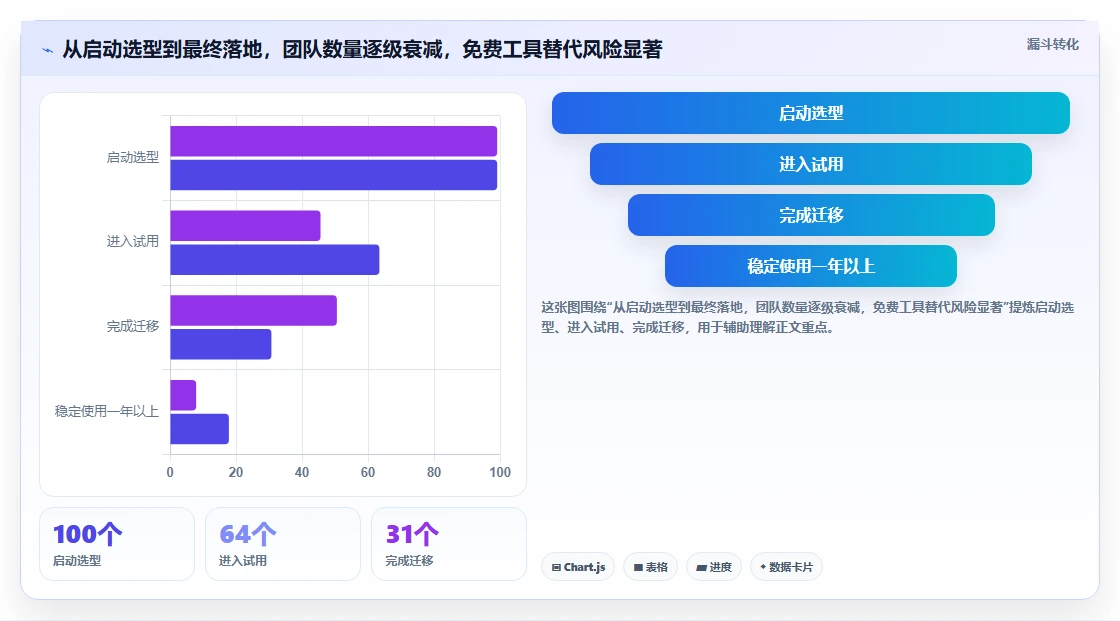This screenshot has width=1120, height=621.
Task: Click the x-axis value 0
Action: (170, 472)
